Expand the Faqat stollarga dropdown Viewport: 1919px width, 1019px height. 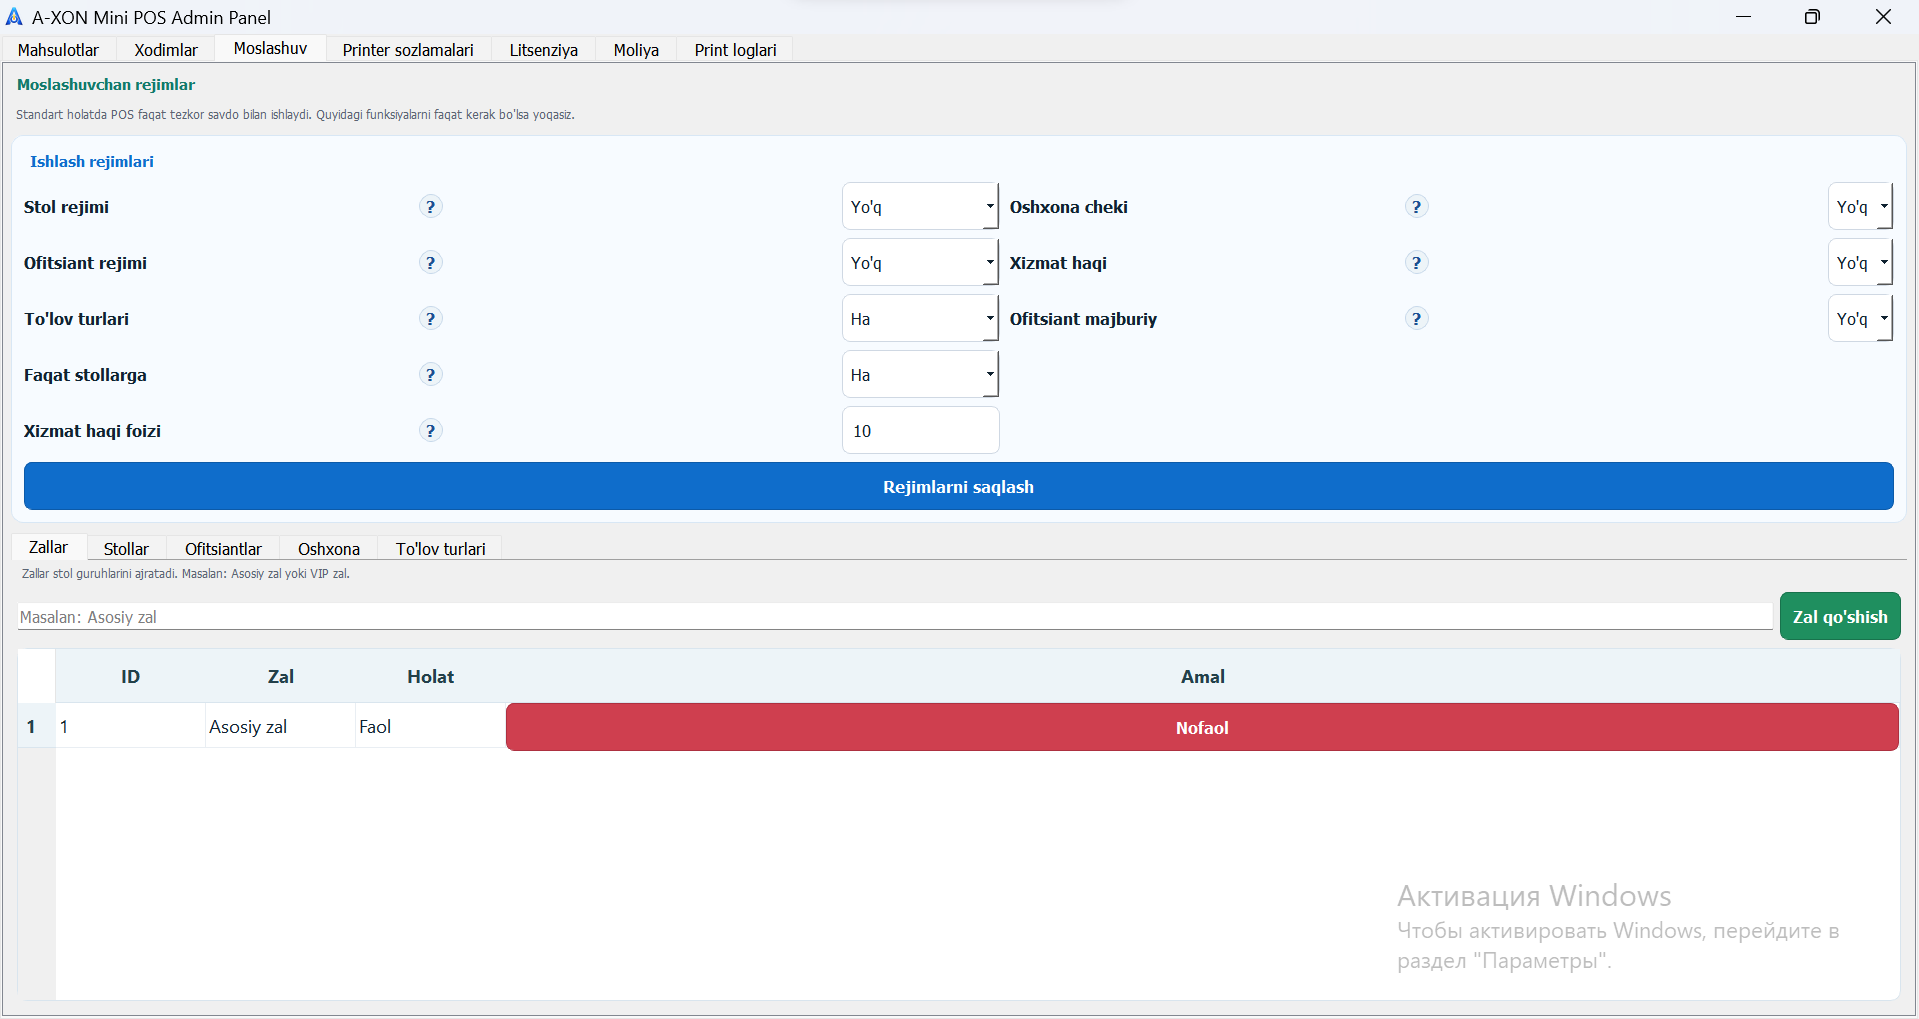[919, 375]
